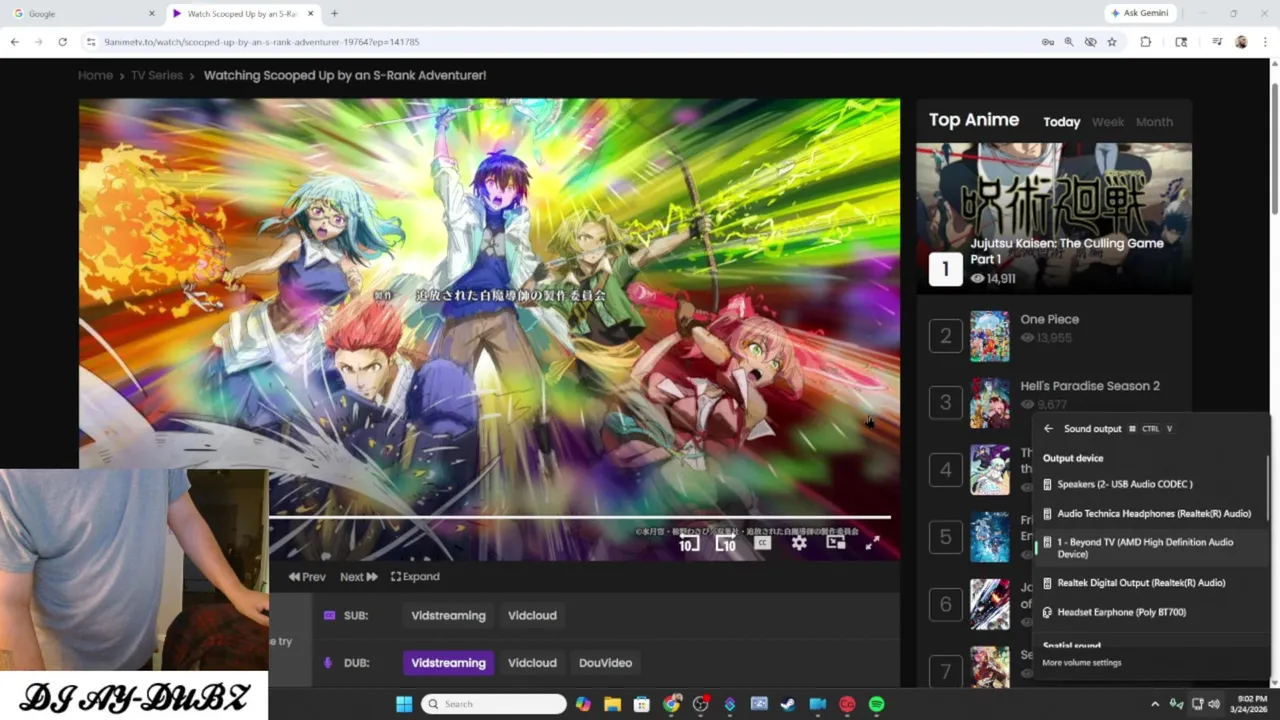The height and width of the screenshot is (720, 1280).
Task: Open TV Series breadcrumb link
Action: tap(157, 75)
